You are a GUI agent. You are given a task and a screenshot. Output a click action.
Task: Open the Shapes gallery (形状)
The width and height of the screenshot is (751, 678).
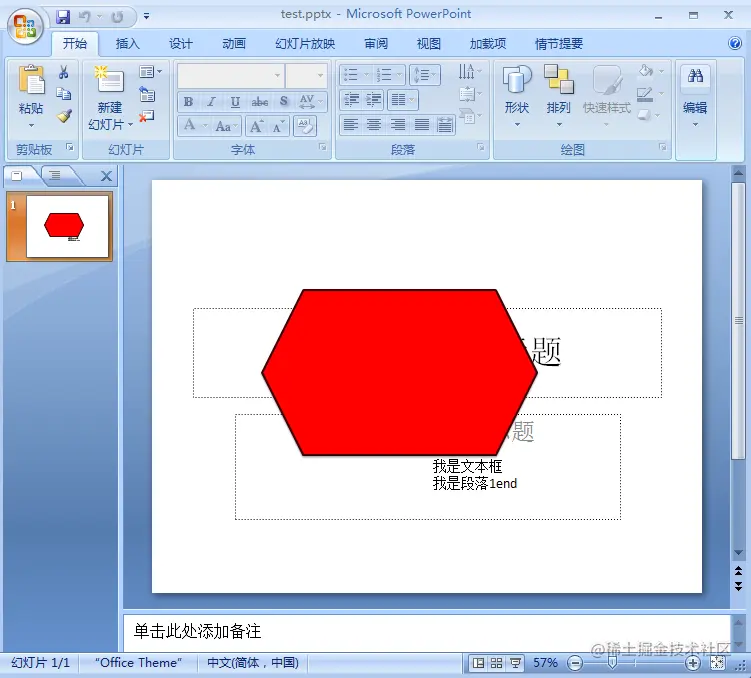(517, 96)
